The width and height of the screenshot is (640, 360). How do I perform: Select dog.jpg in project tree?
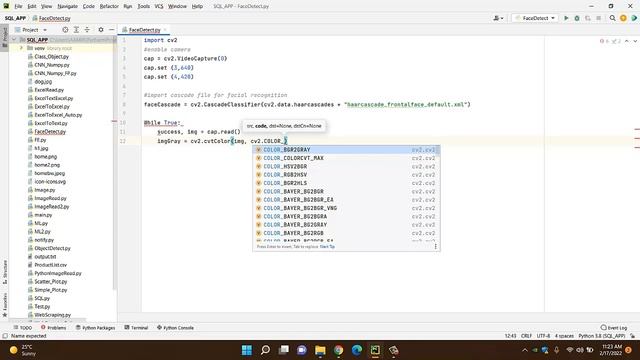tap(43, 82)
